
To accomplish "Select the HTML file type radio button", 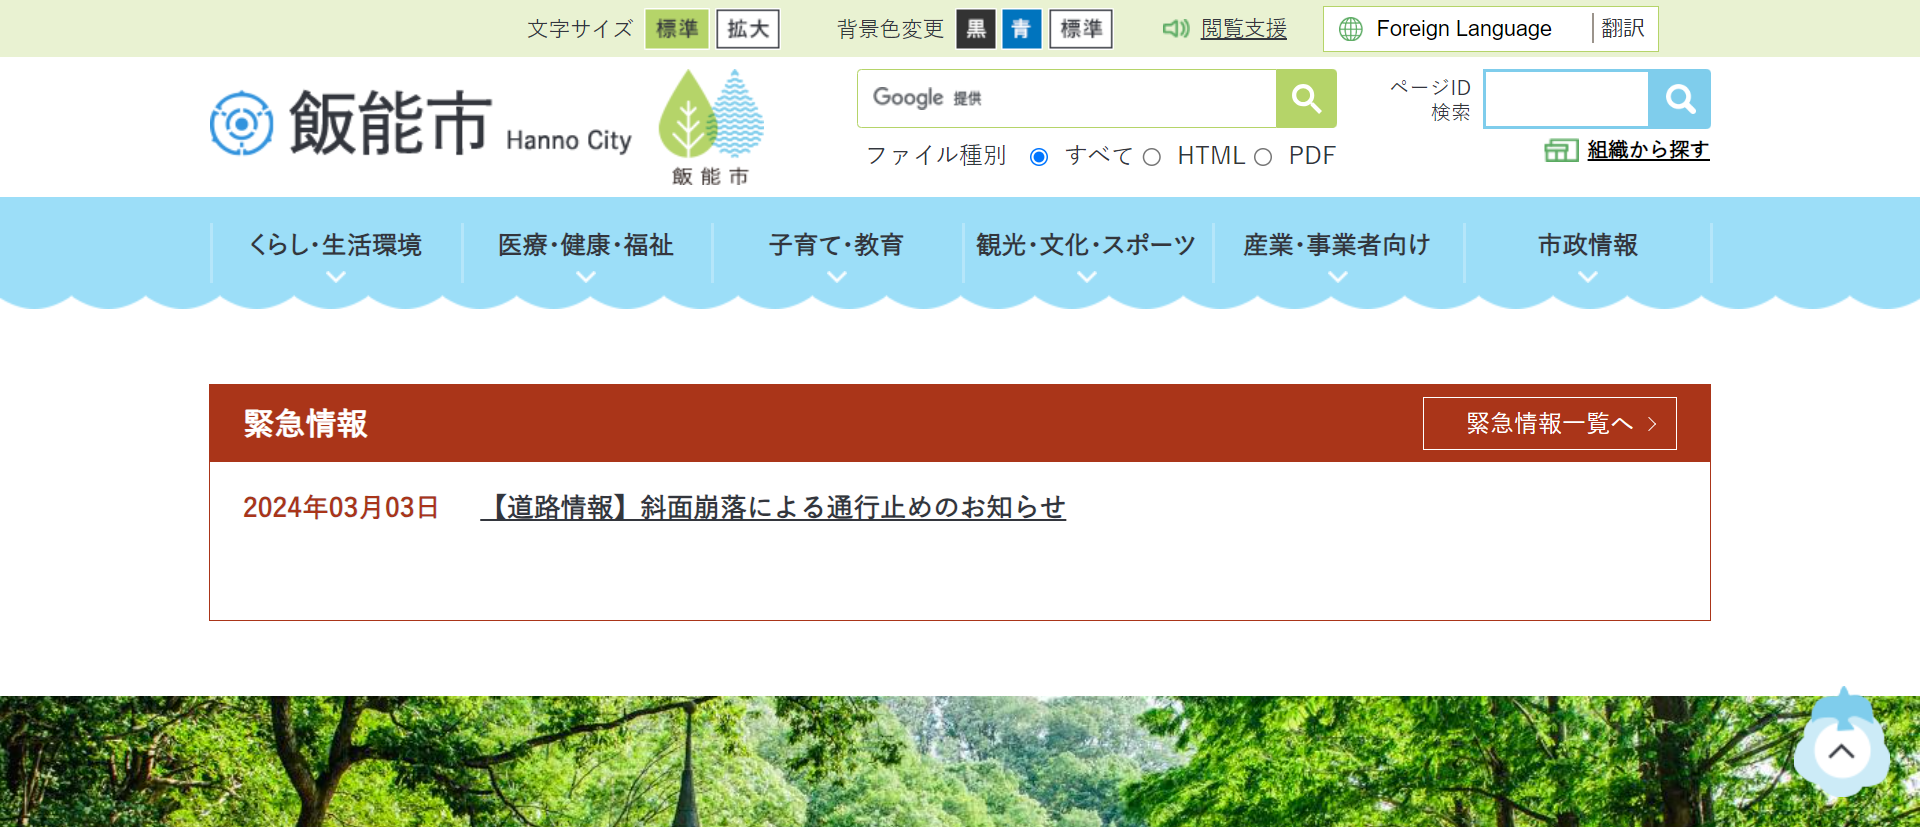I will click(x=1152, y=157).
